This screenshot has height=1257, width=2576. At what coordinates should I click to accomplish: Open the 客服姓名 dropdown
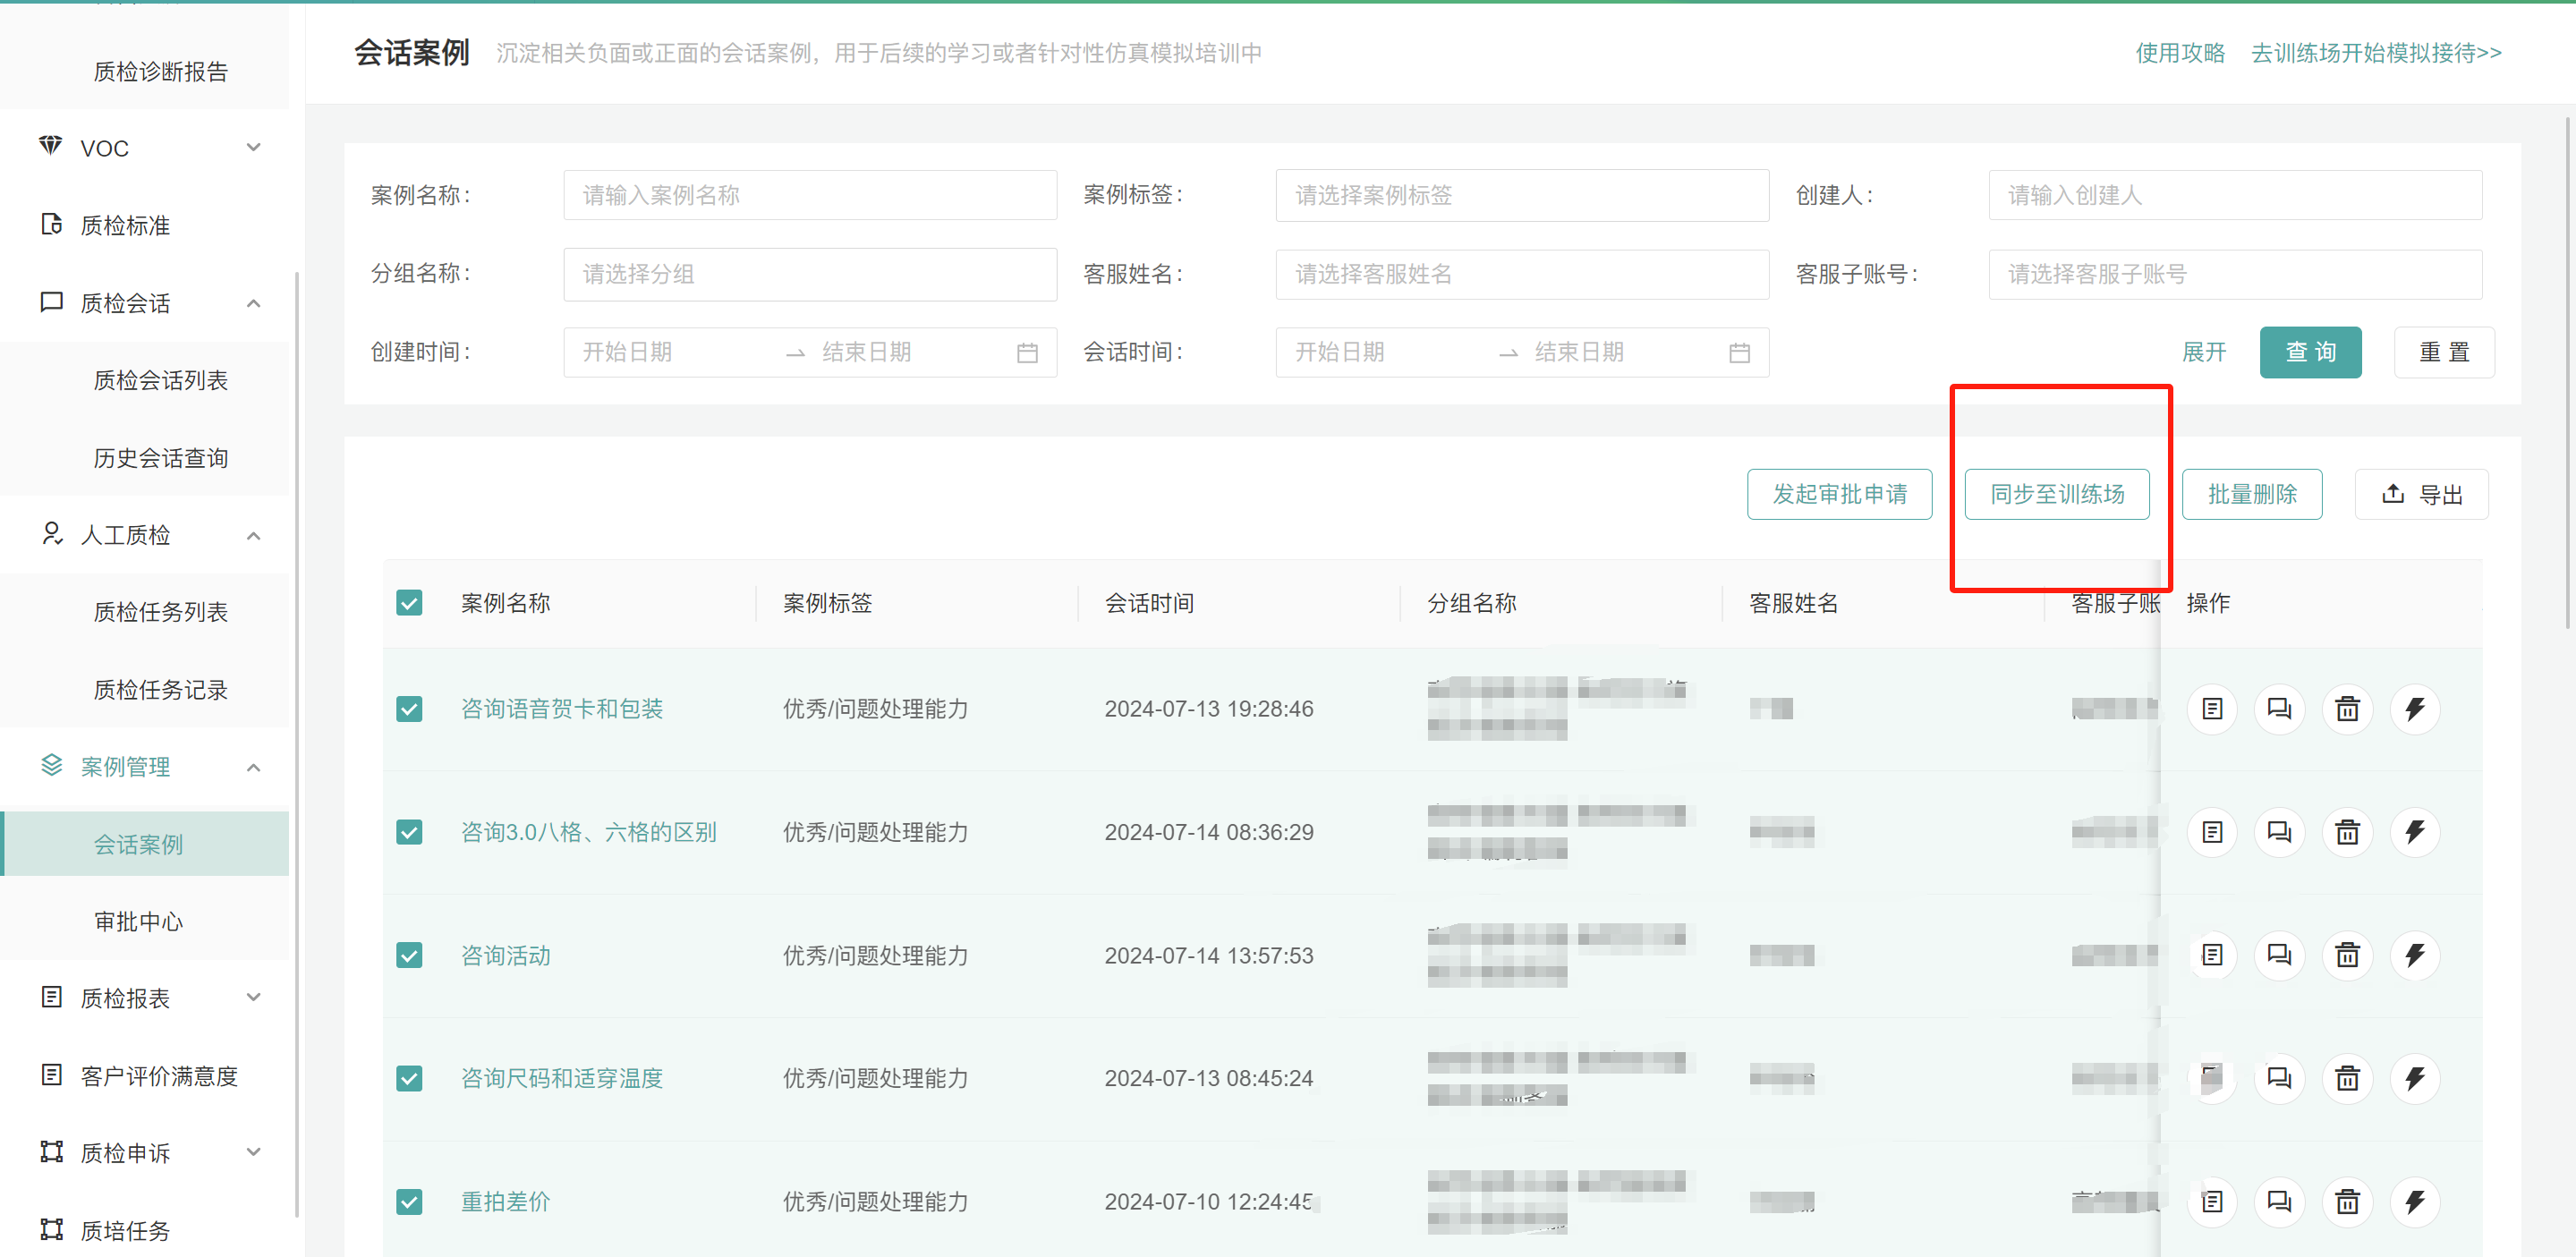(x=1522, y=274)
